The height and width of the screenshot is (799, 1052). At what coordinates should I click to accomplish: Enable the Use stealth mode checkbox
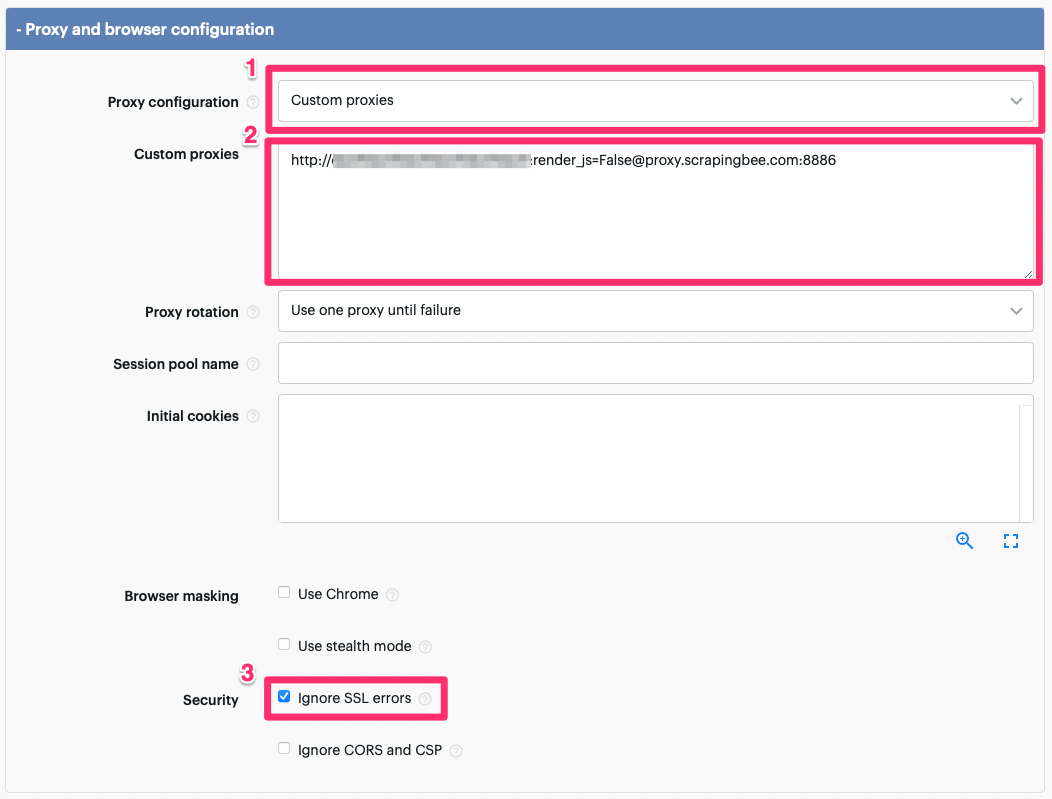click(x=284, y=645)
